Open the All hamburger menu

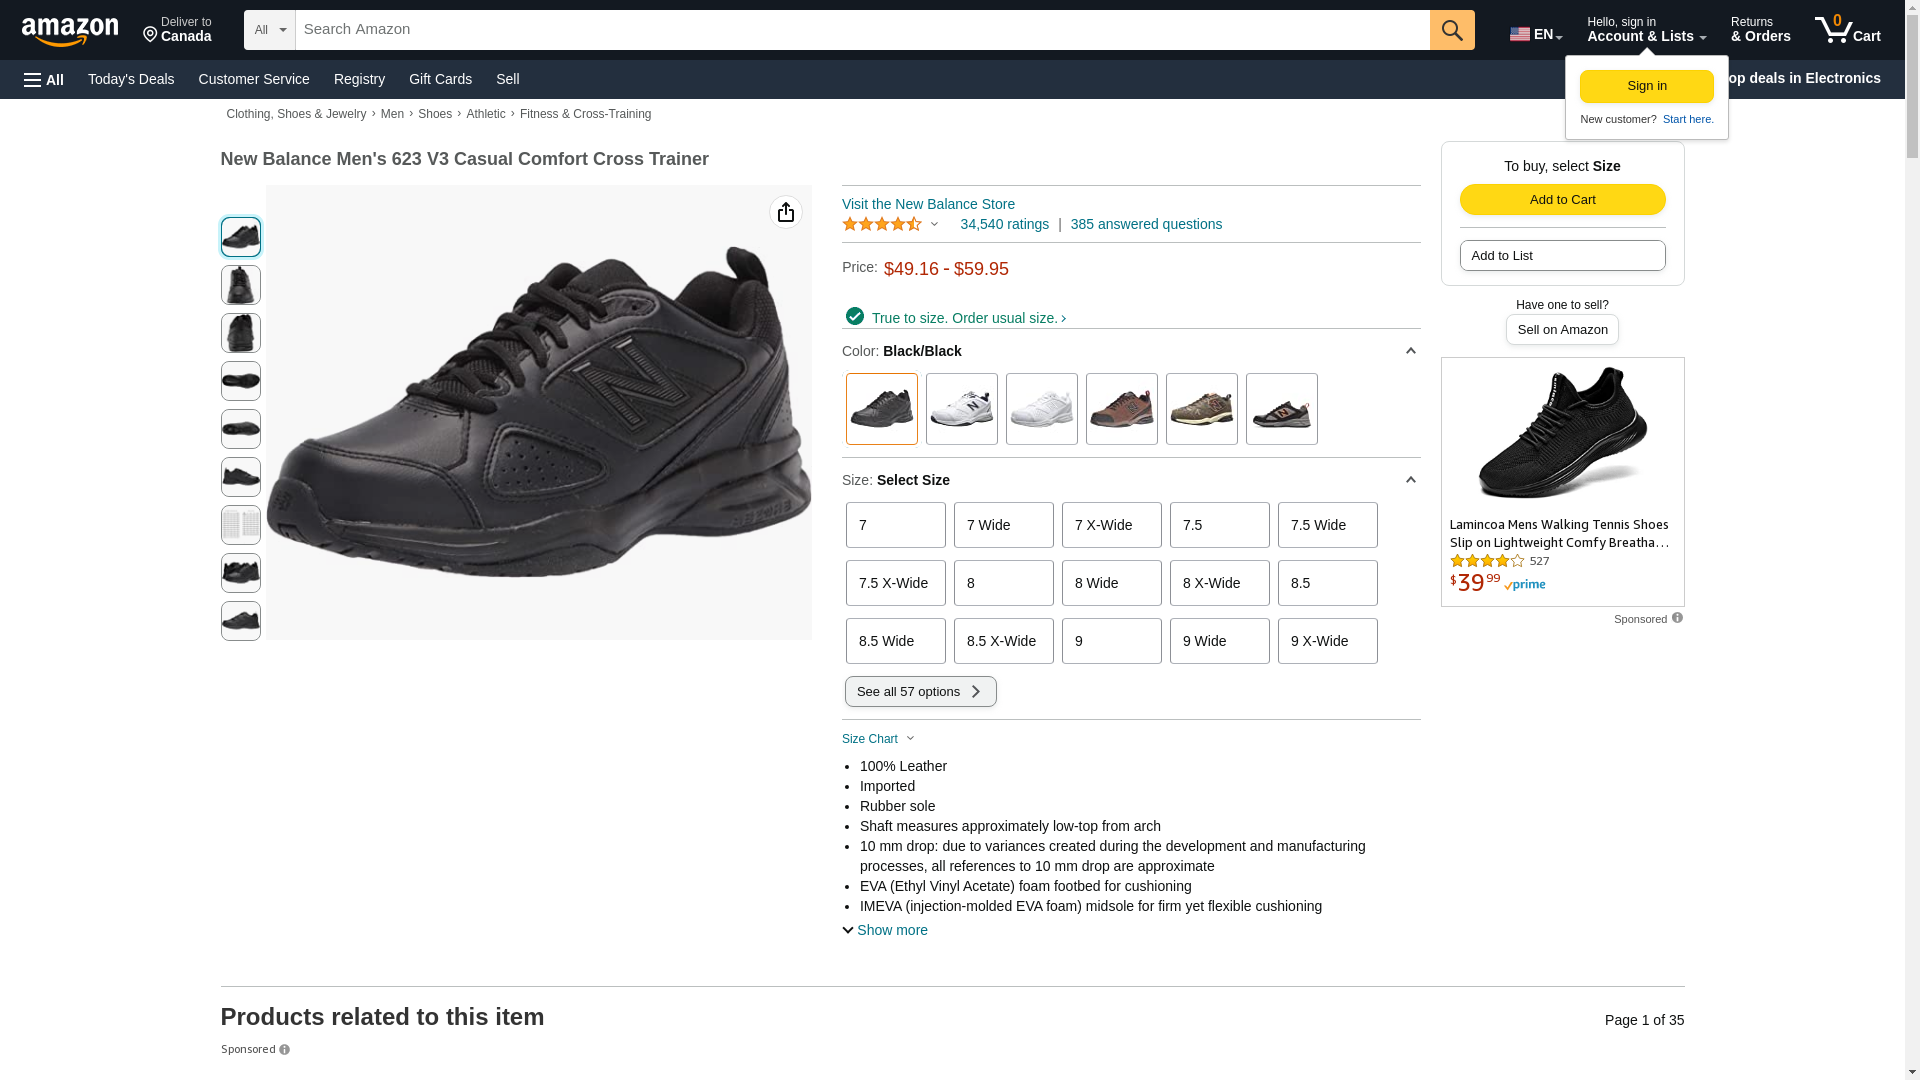tap(44, 79)
